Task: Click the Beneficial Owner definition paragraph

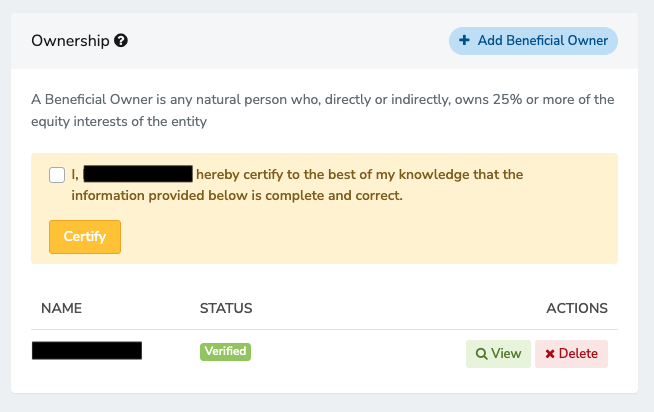Action: (x=322, y=111)
